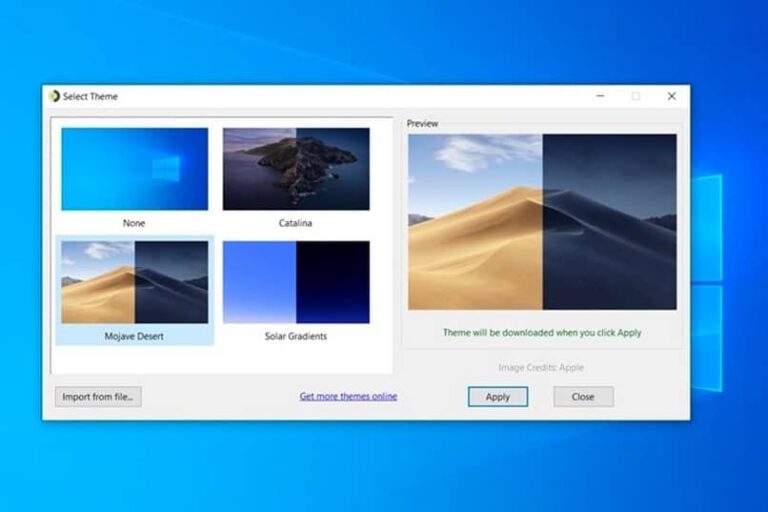The image size is (768, 512).
Task: Click the "Solar Gradients" label text
Action: pyautogui.click(x=296, y=336)
